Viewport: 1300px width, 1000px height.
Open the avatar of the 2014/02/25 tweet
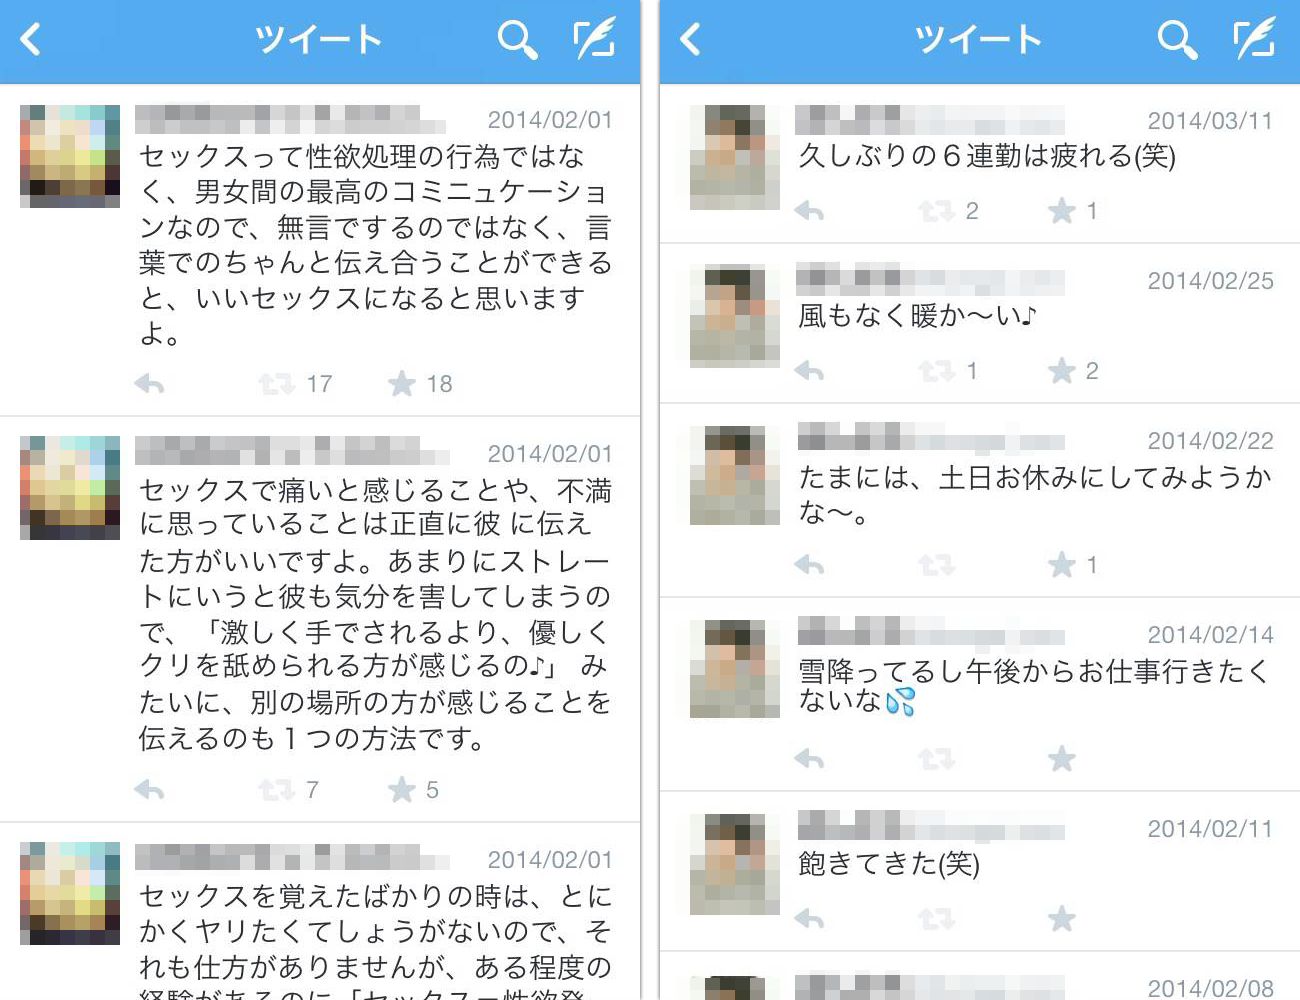coord(735,316)
